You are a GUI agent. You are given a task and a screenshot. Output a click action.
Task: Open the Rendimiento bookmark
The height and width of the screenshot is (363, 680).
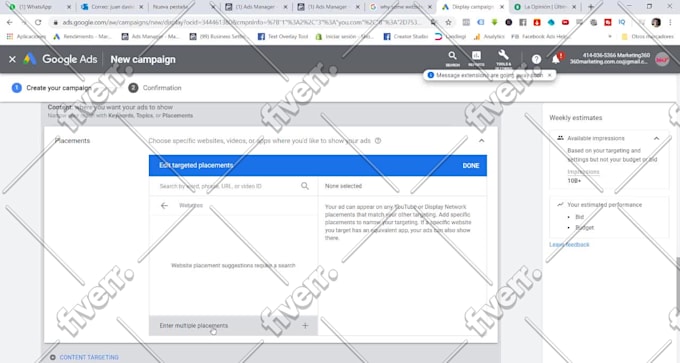pos(82,37)
